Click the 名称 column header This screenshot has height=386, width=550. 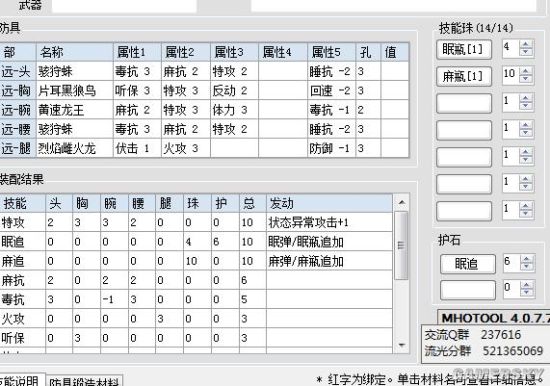pyautogui.click(x=75, y=52)
